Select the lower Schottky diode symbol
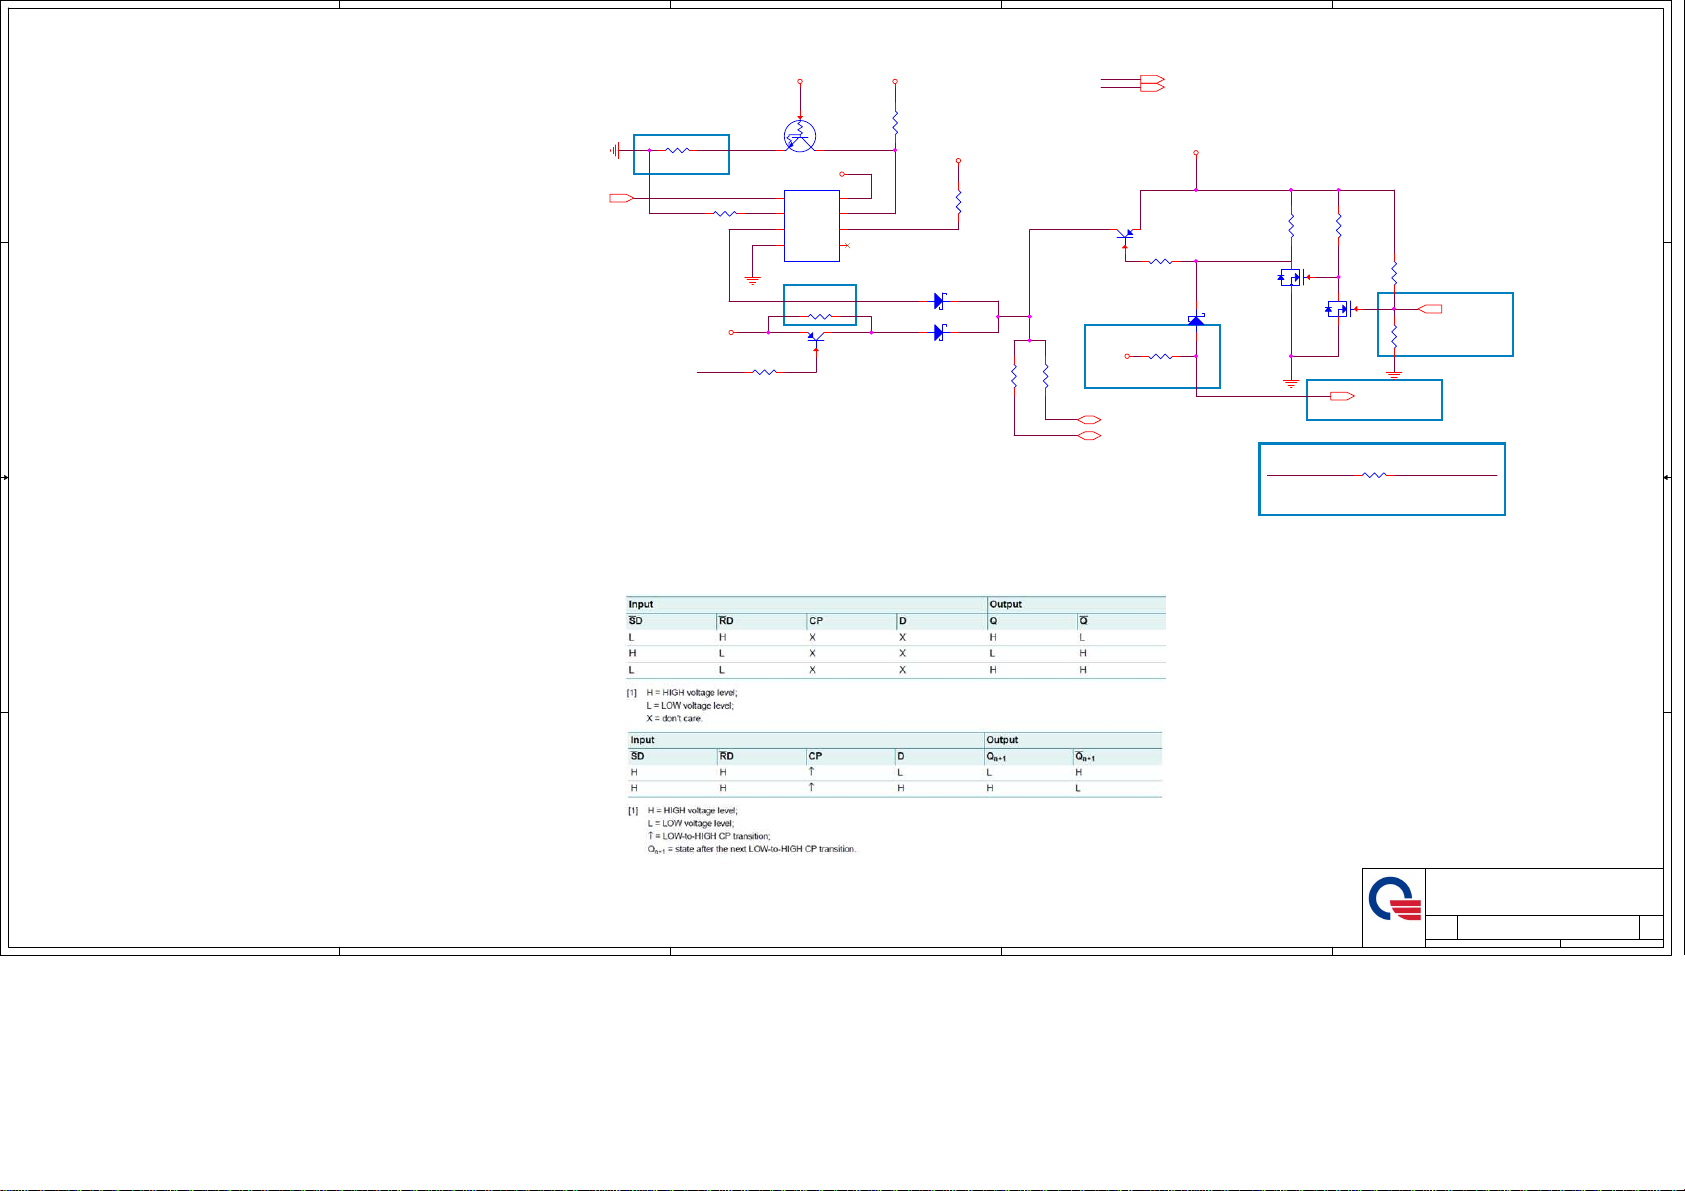 940,332
